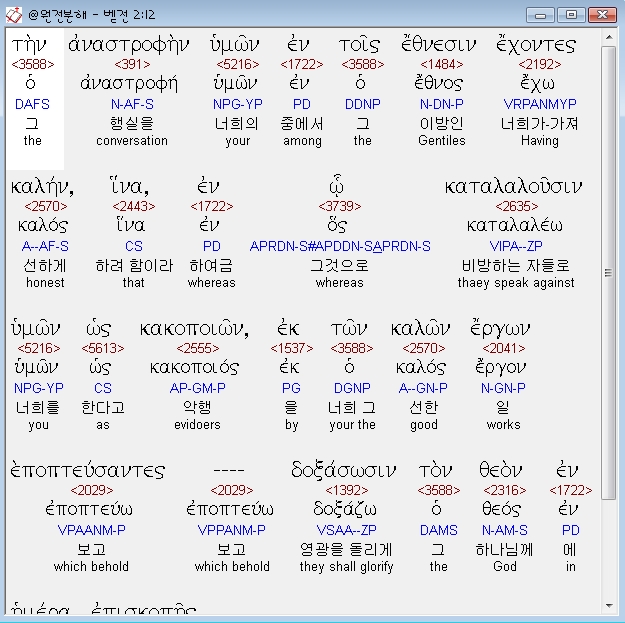625x623 pixels.
Task: Click parsing code VPPANM-P
Action: coord(232,530)
